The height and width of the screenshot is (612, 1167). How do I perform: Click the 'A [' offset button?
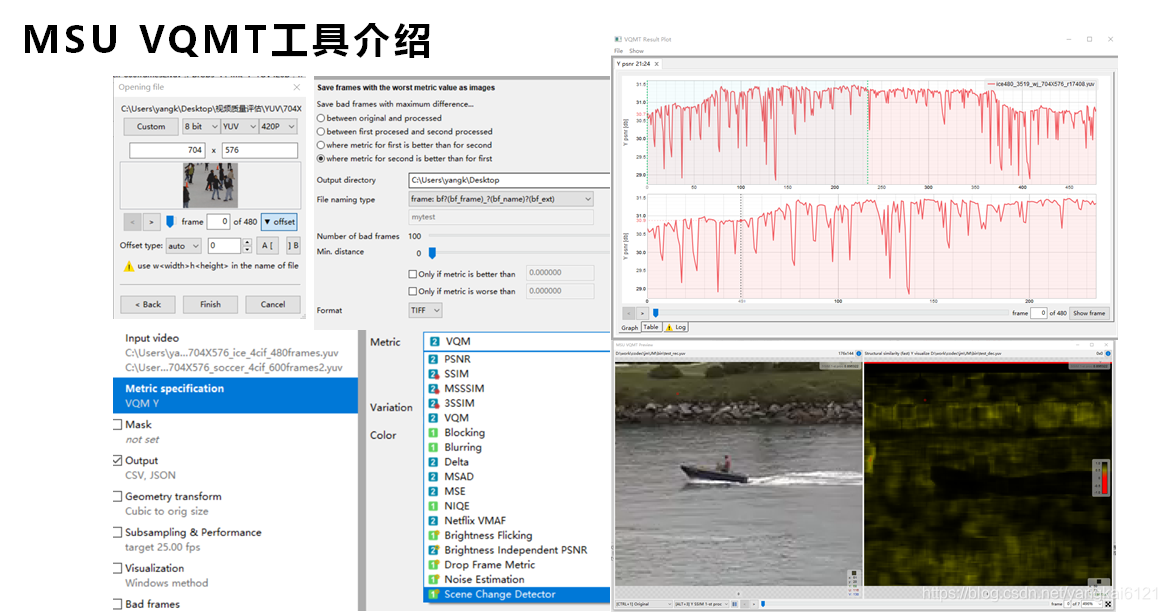click(267, 246)
